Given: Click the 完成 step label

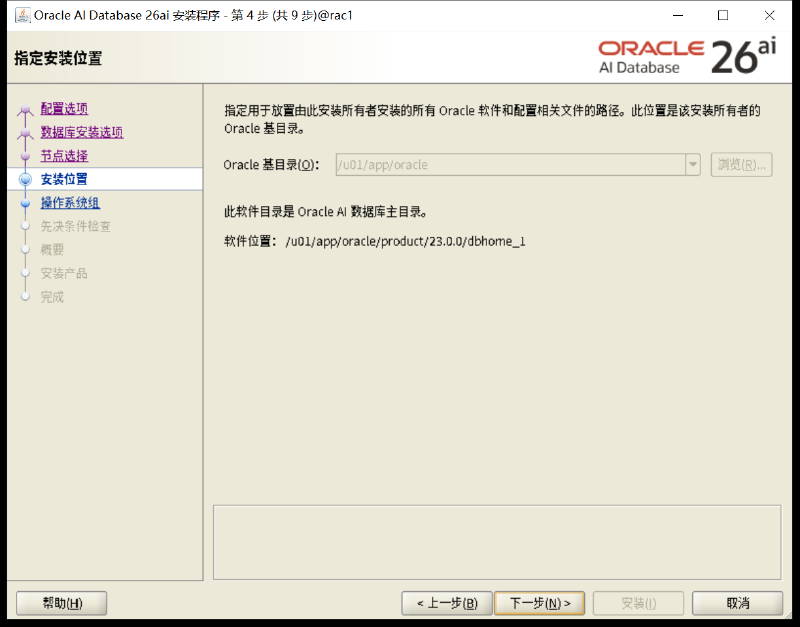Looking at the screenshot, I should click(x=52, y=297).
